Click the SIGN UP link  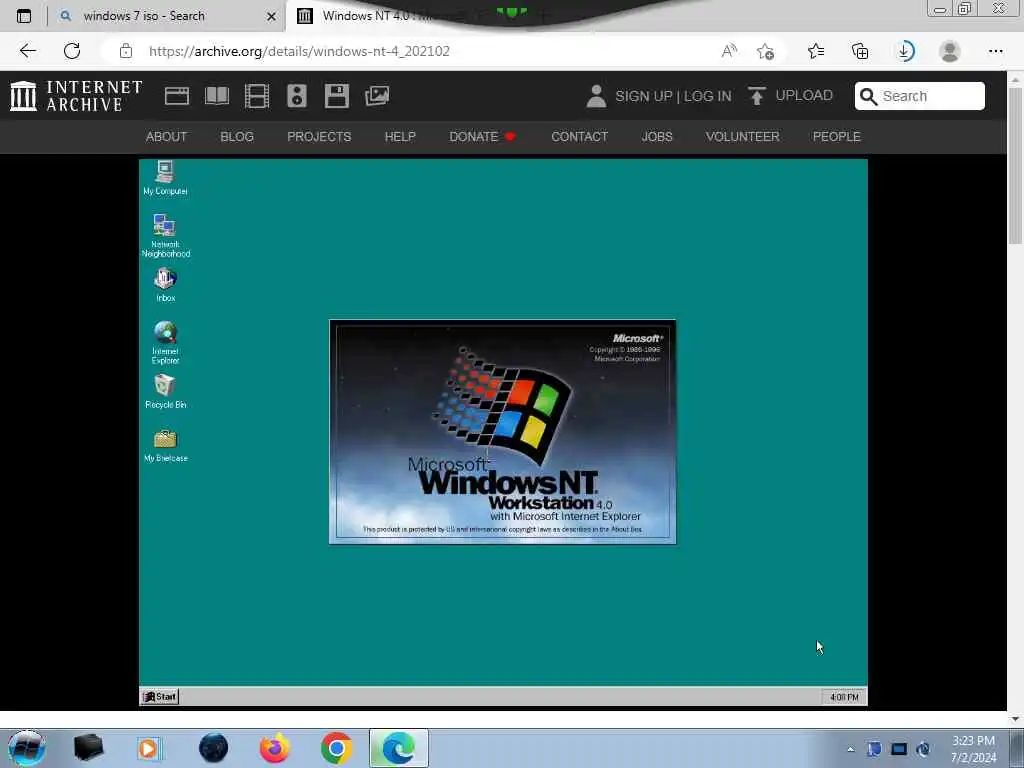[643, 96]
